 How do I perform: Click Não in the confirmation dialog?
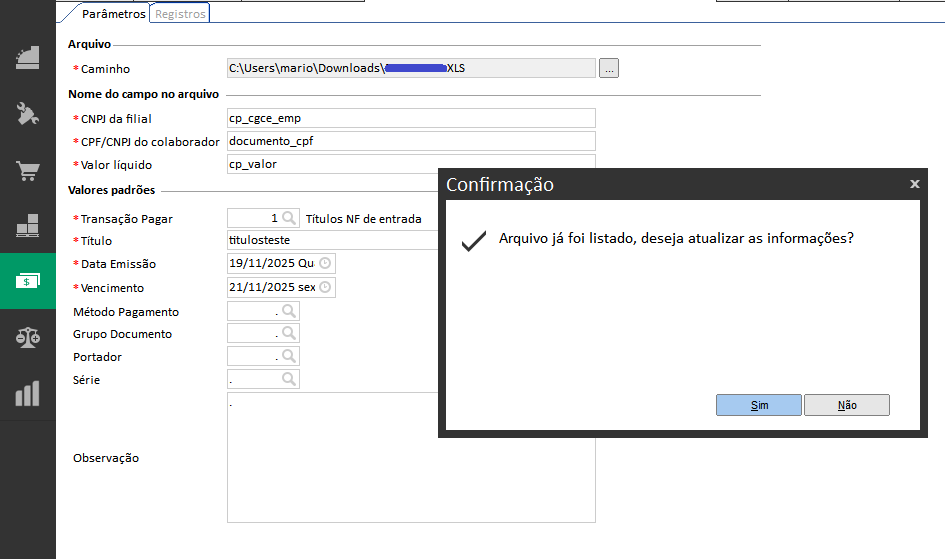[847, 405]
